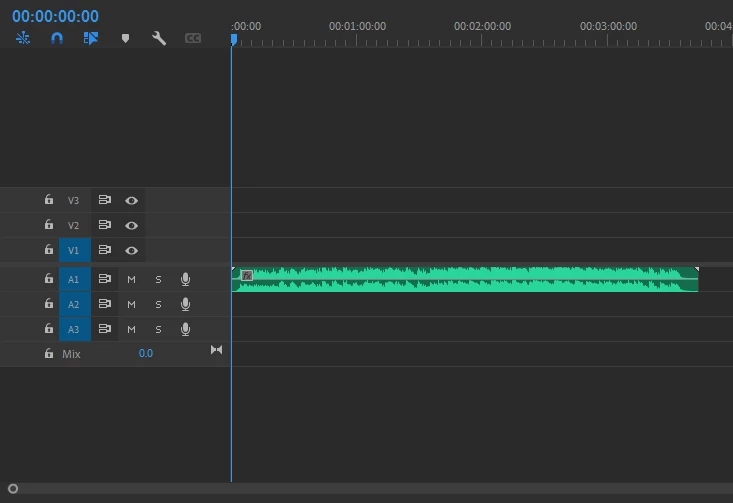Add a marker with the marker icon
Image resolution: width=733 pixels, height=503 pixels.
pos(125,38)
